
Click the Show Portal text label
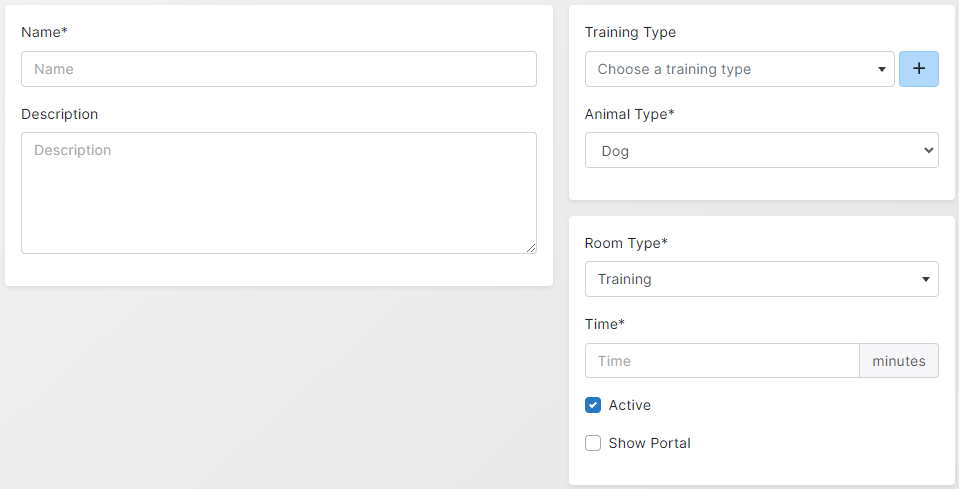point(649,443)
